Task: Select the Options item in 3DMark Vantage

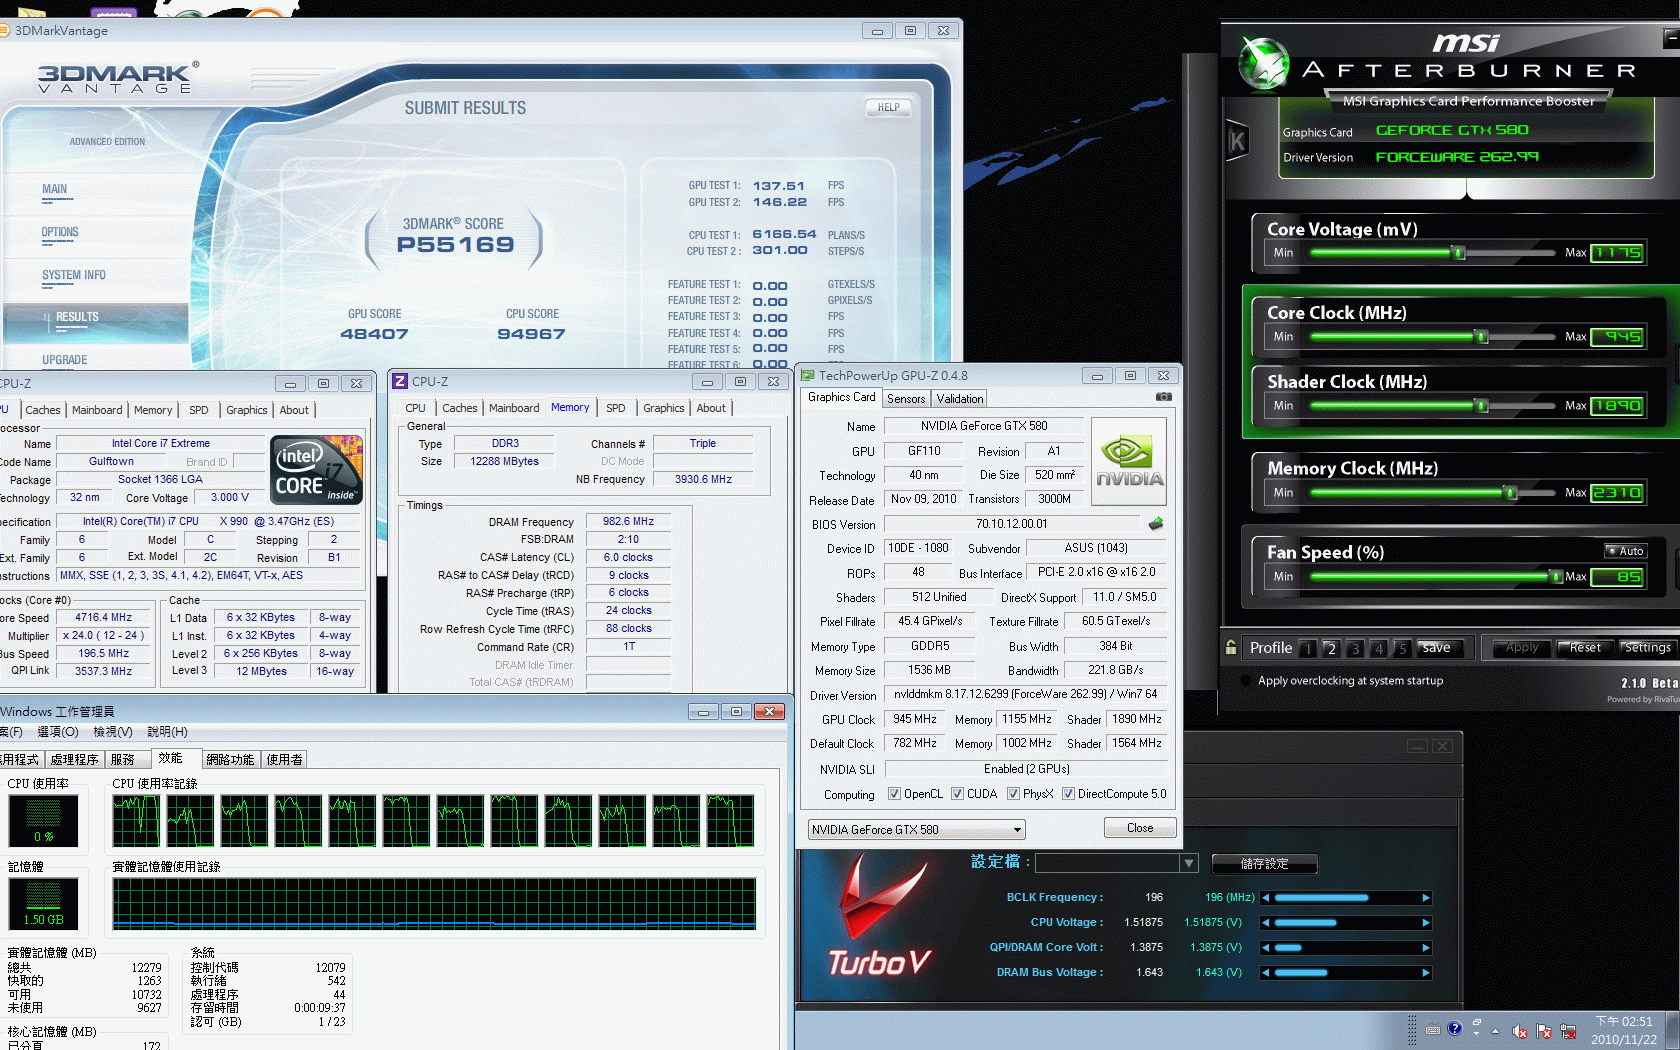Action: pyautogui.click(x=60, y=232)
